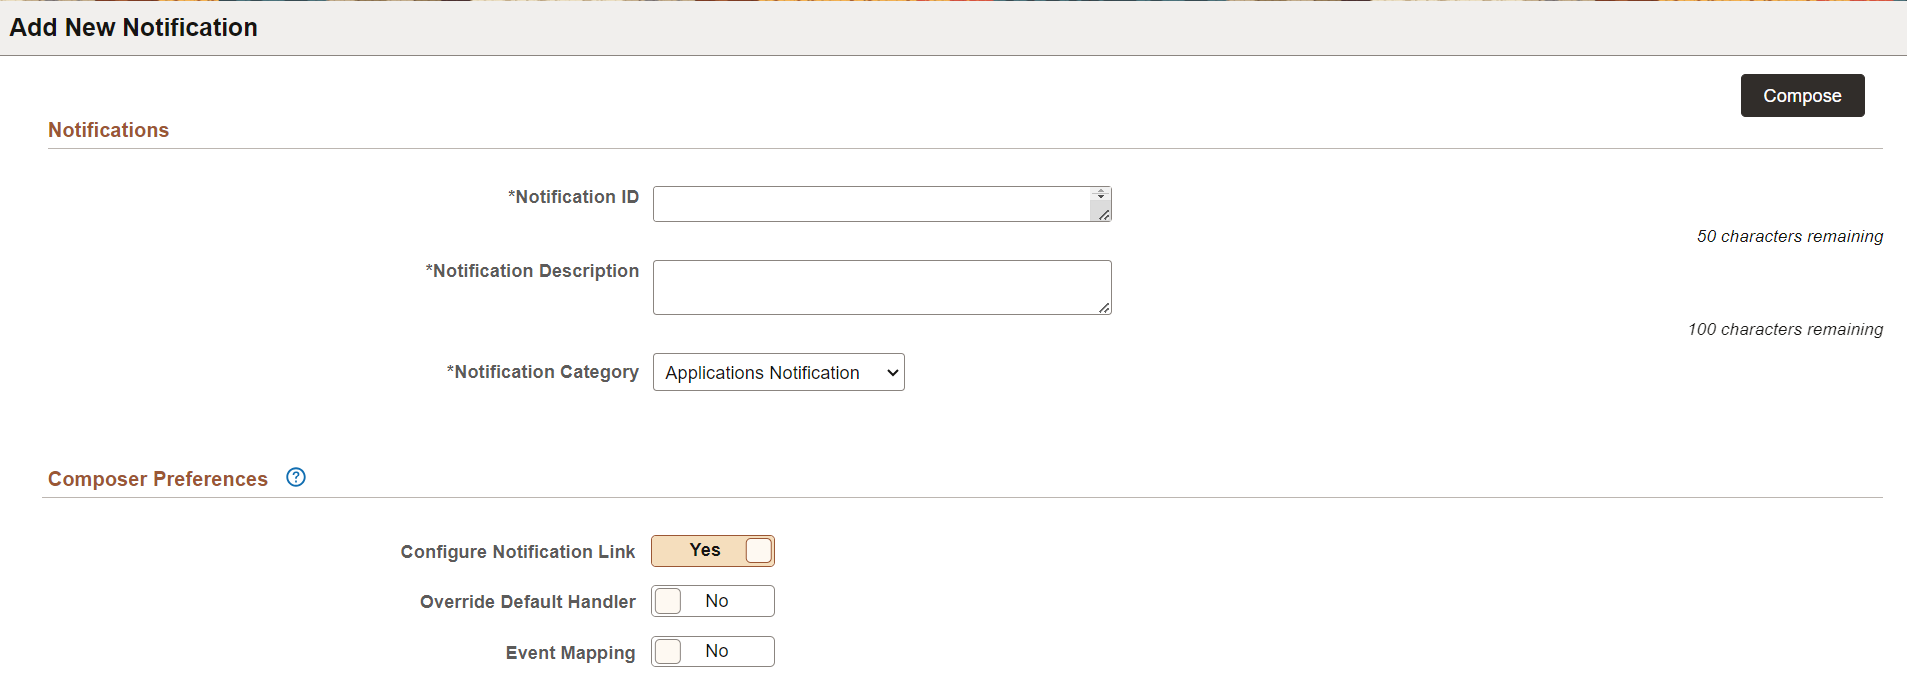Click the '100 characters remaining' text
Screen dimensions: 1907x692
coord(1786,329)
